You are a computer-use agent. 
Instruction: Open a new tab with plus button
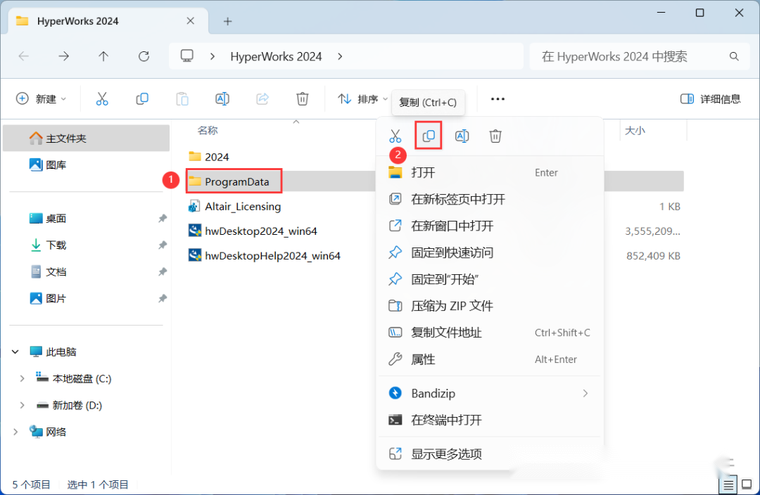(x=228, y=21)
